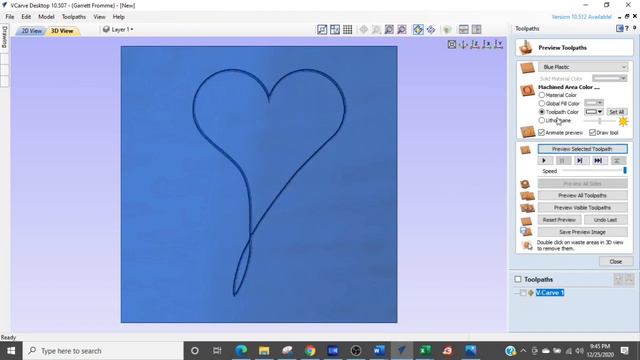Click the tile views toolbar icon
Screen dimensions: 640x360
click(x=335, y=29)
